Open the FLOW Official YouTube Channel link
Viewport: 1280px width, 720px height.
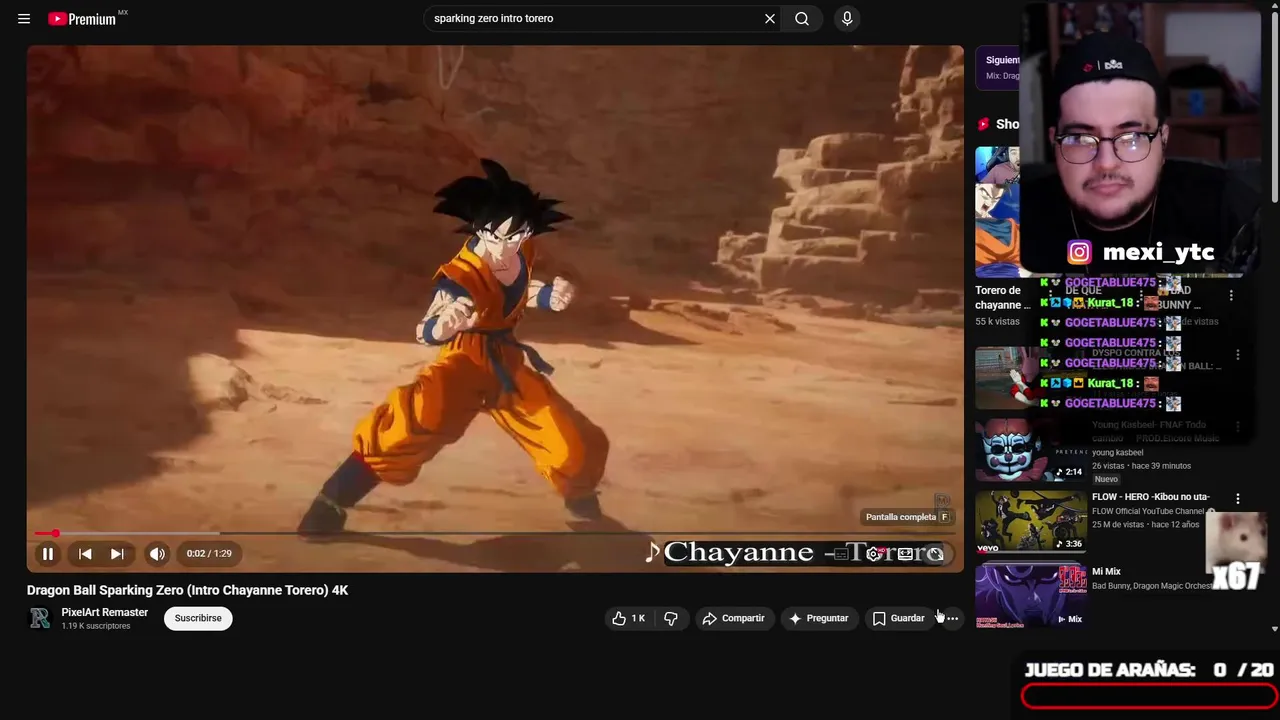pos(1148,511)
